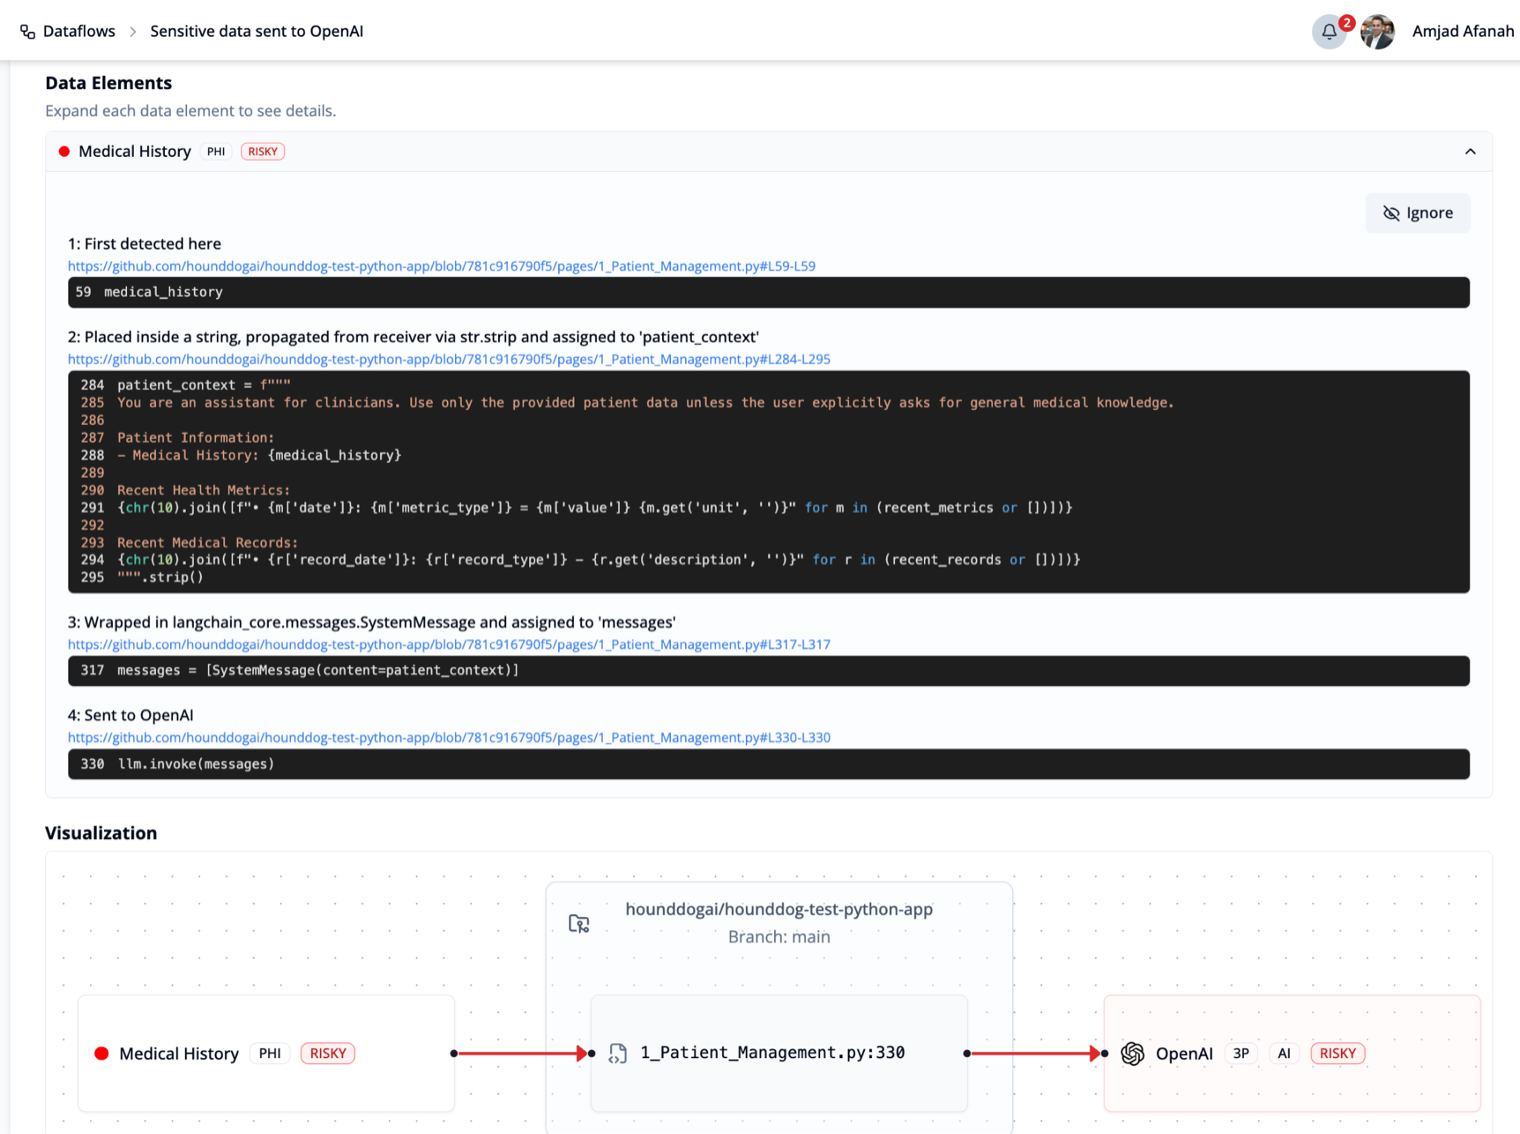Viewport: 1520px width, 1134px height.
Task: Click code line 291 recent_metrics join expression
Action: [x=769, y=508]
